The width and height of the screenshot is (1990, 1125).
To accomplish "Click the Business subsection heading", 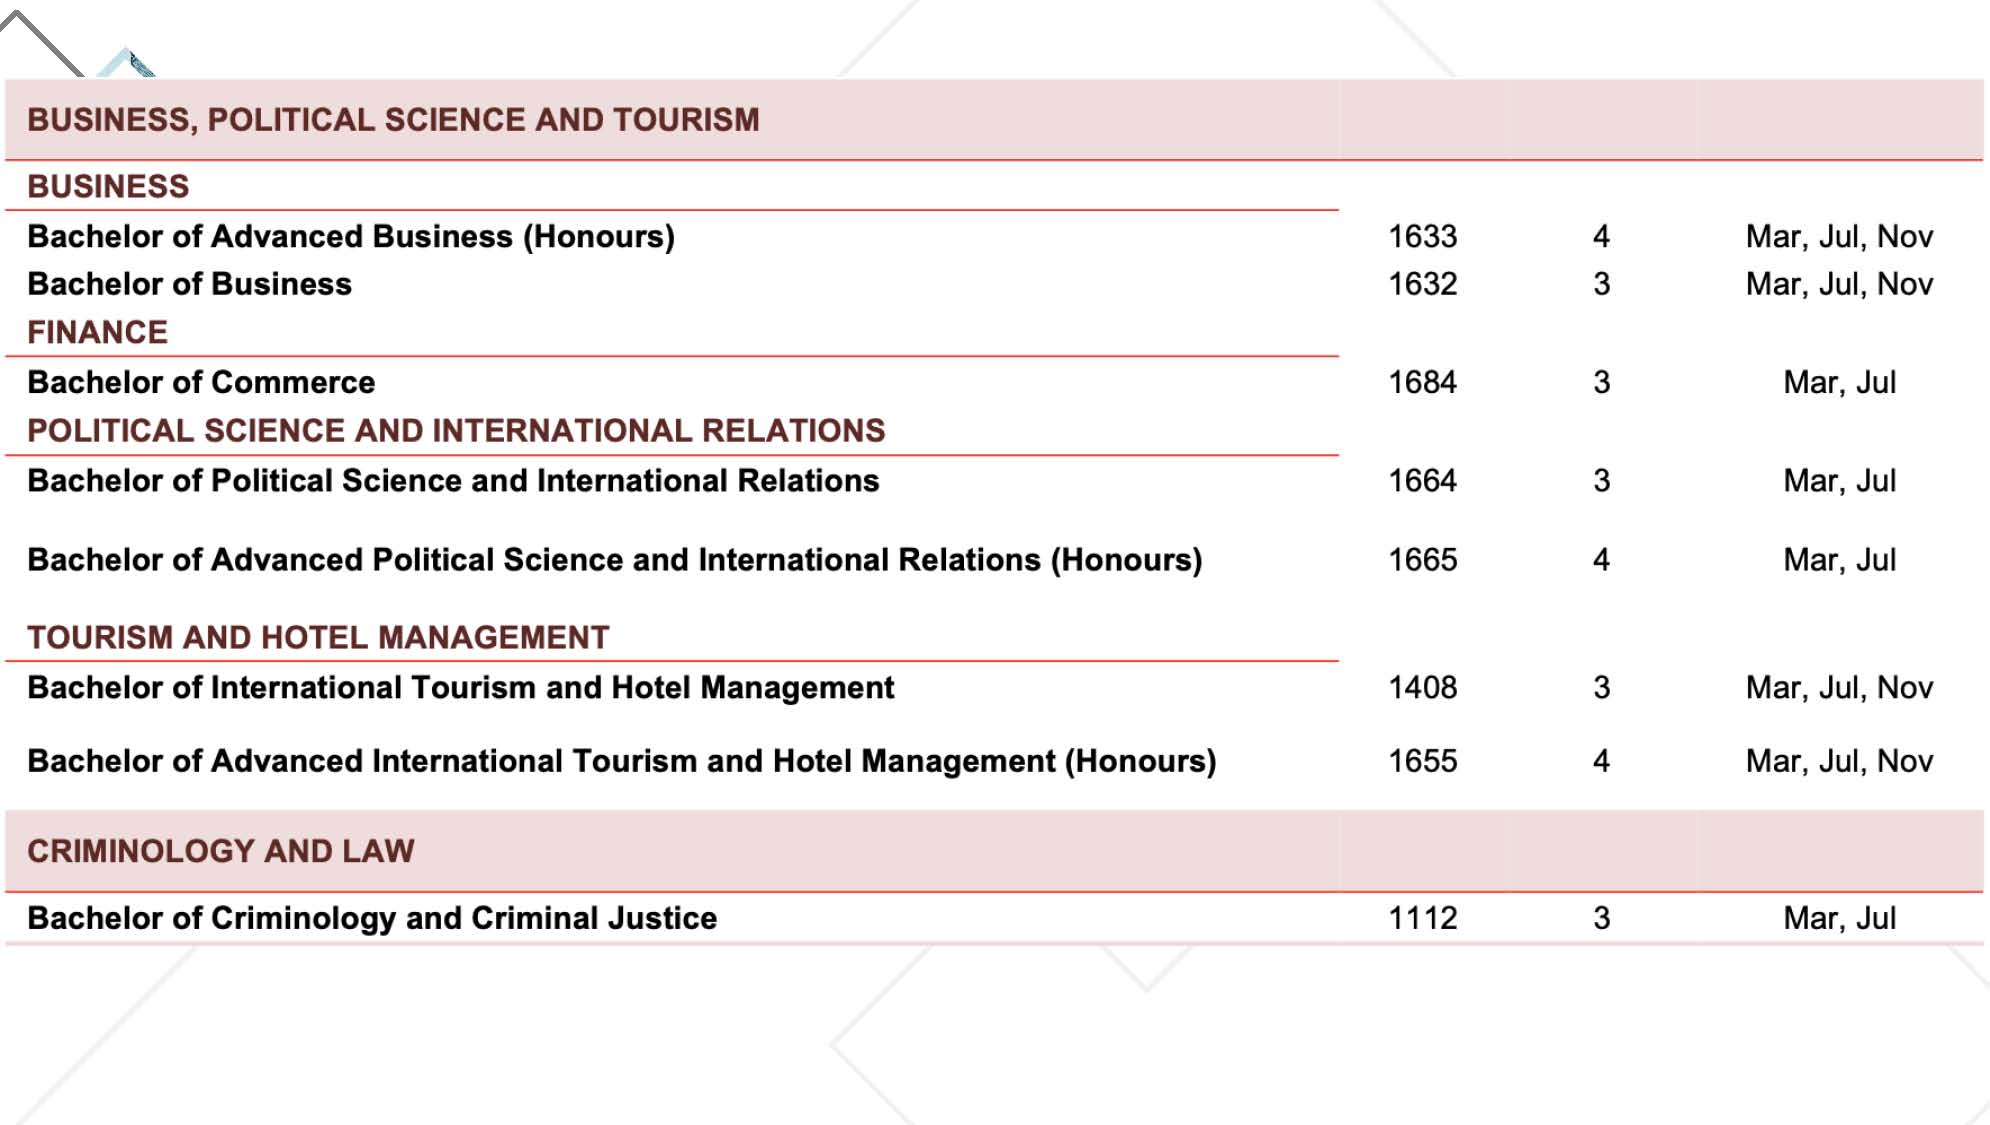I will 108,187.
